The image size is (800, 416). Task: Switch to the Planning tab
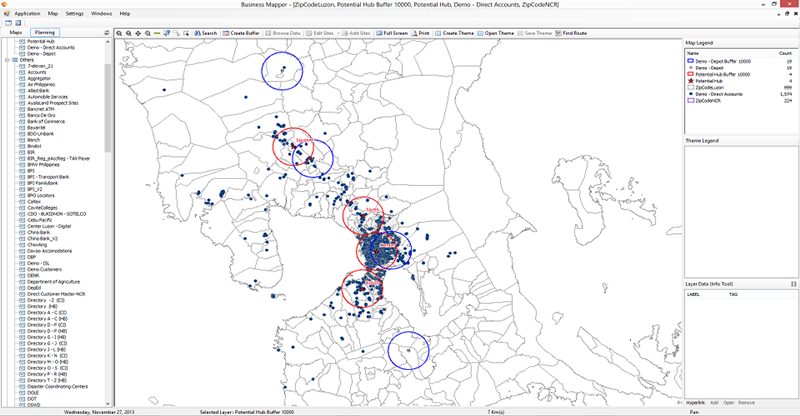pos(45,33)
